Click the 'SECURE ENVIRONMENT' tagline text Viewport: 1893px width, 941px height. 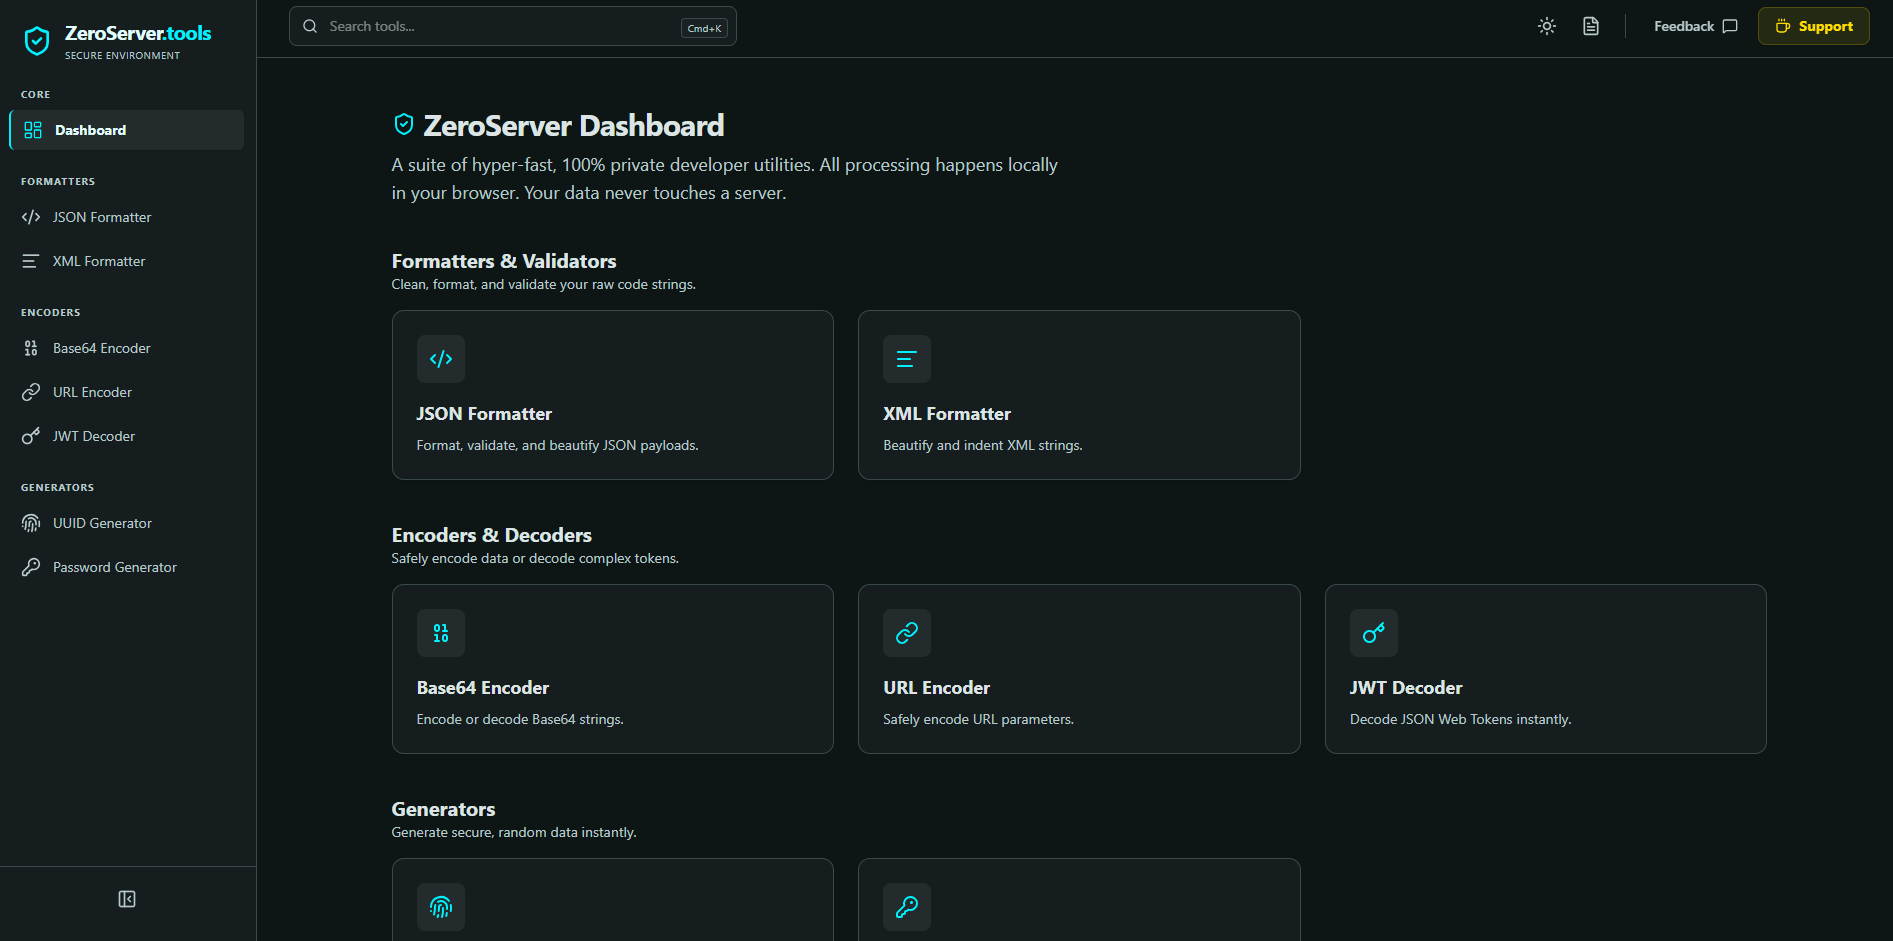point(123,56)
